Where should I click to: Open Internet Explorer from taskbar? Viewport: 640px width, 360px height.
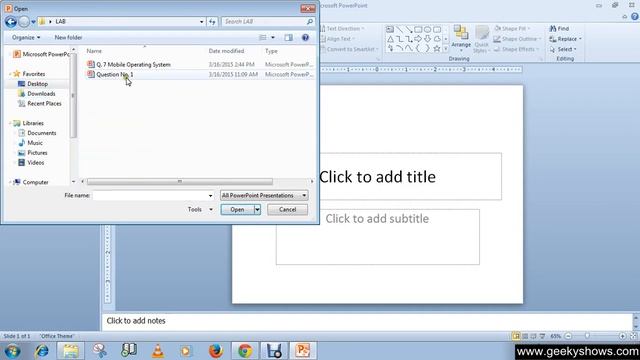click(x=42, y=351)
